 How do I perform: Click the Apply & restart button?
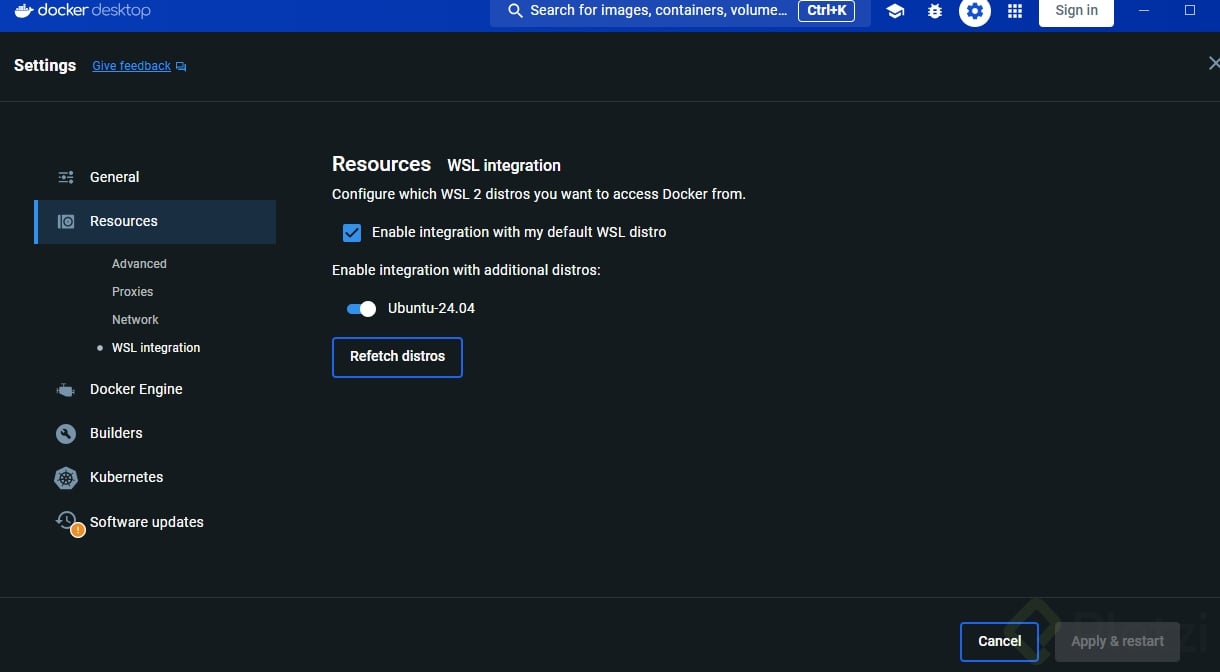click(1117, 642)
